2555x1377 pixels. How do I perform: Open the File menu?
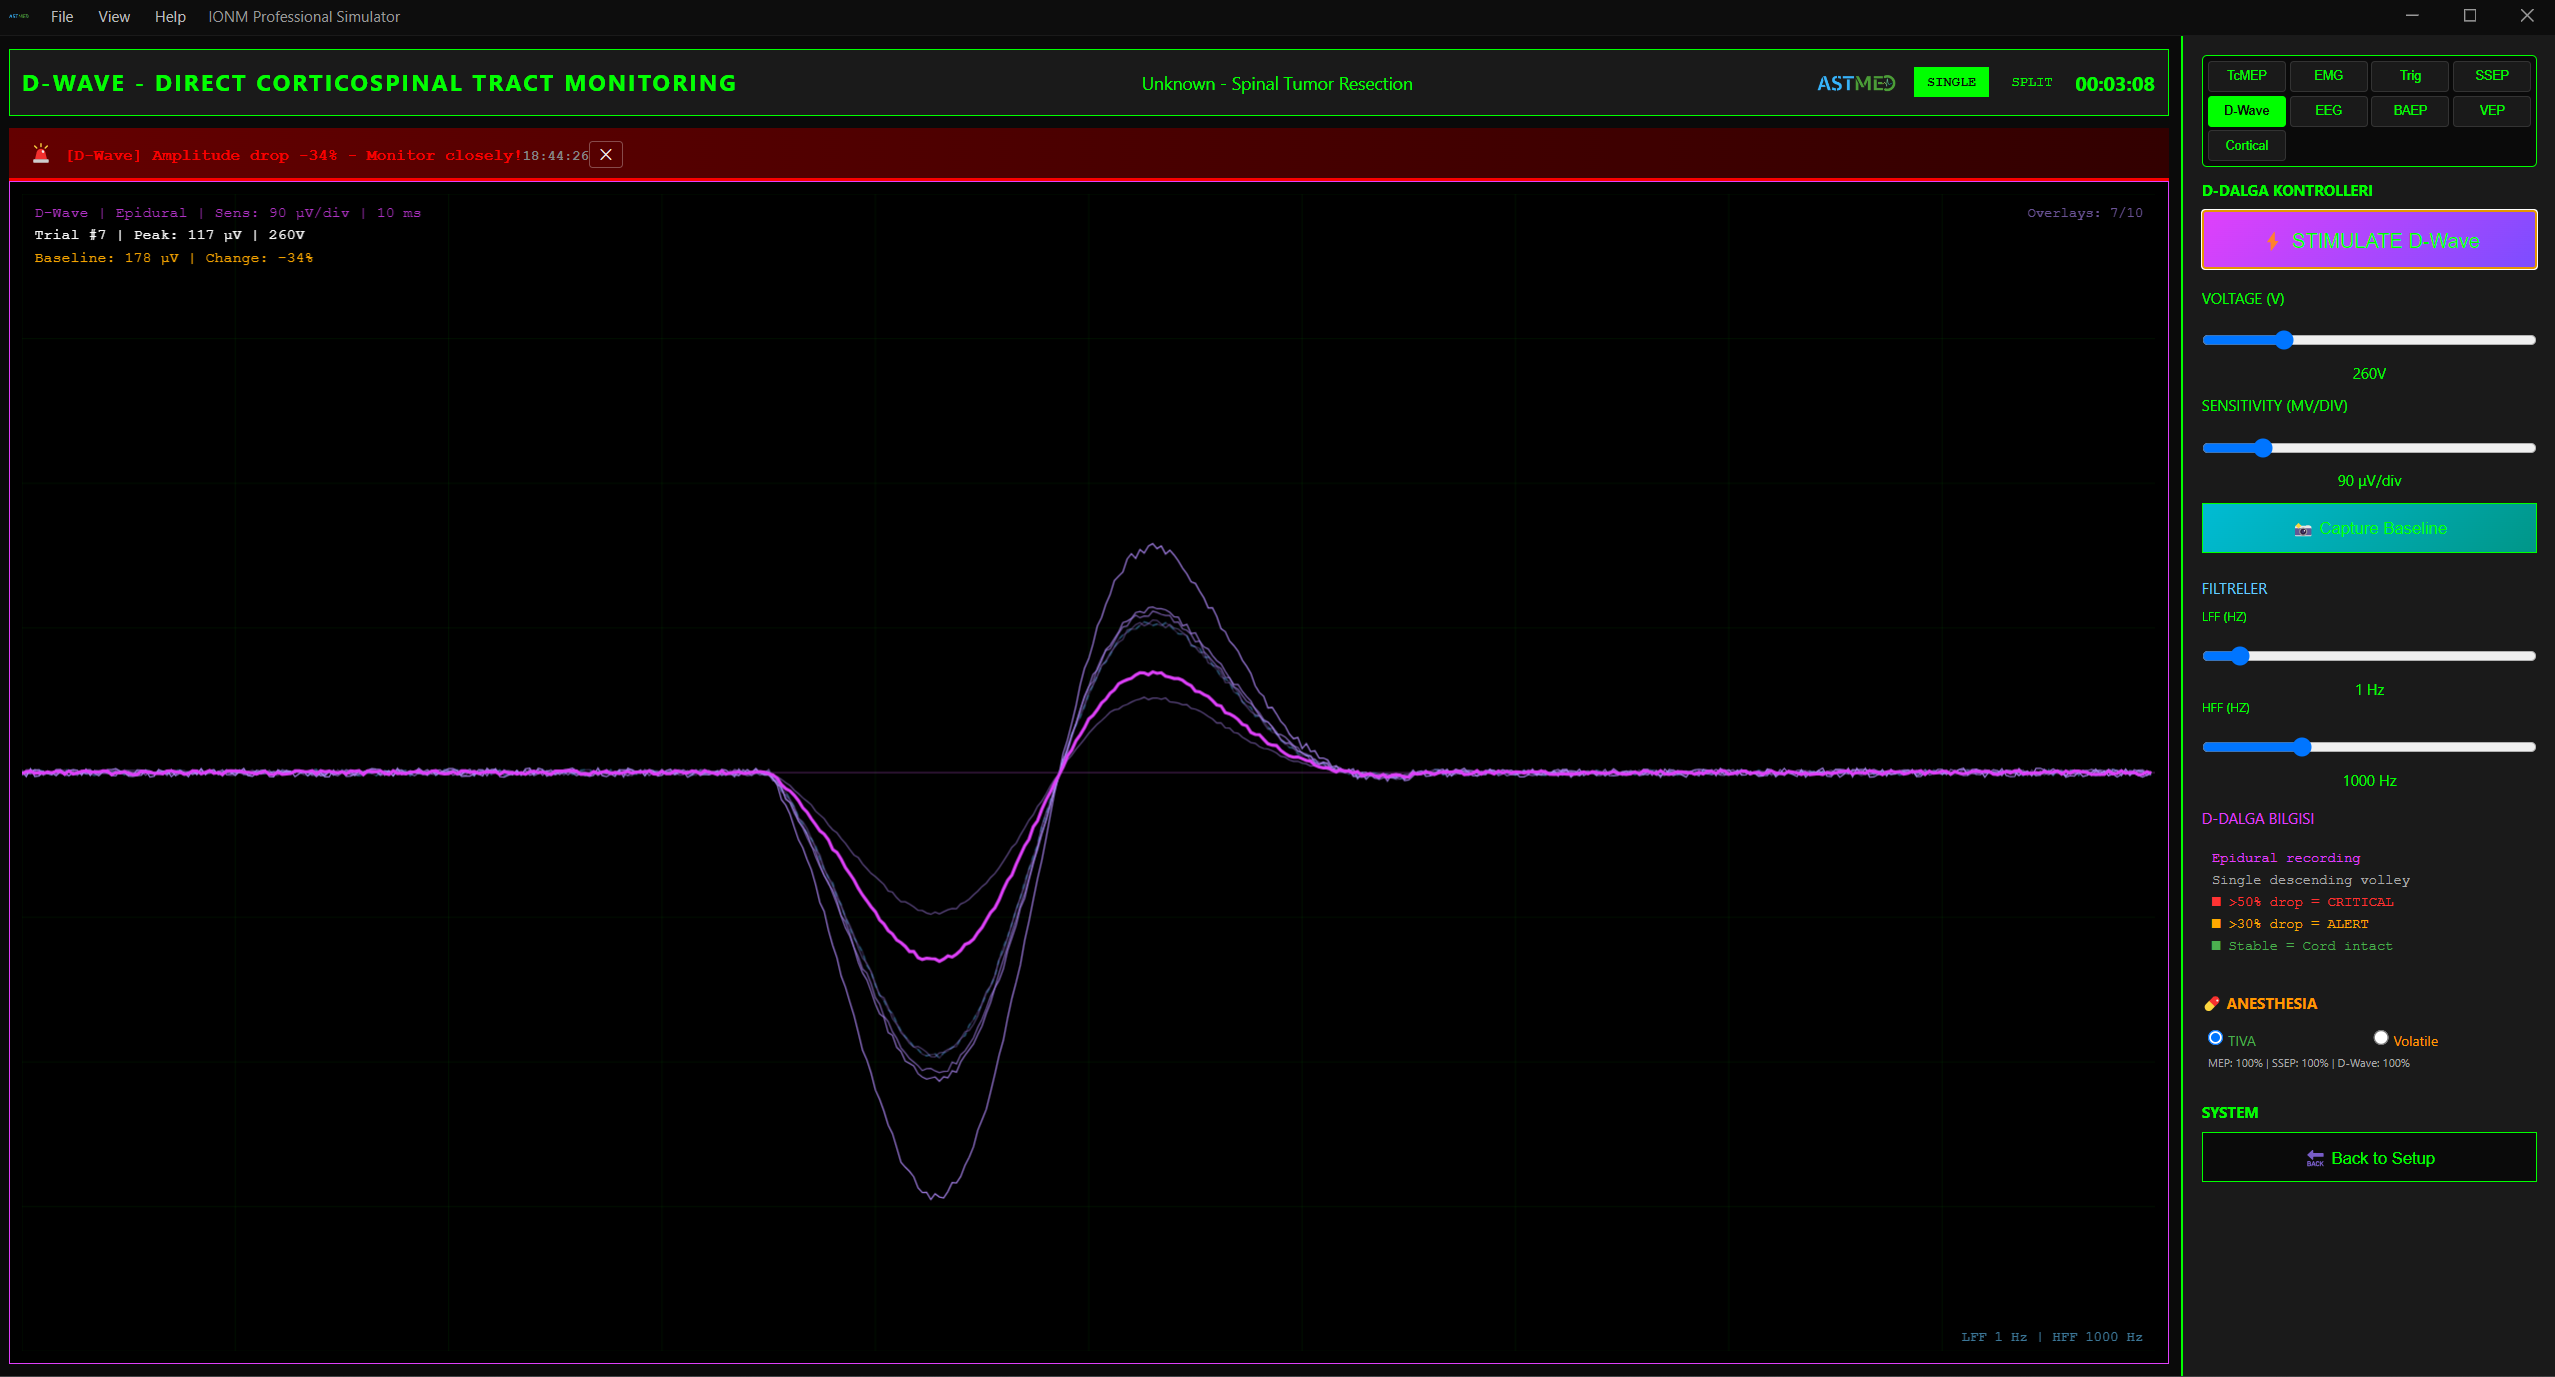pyautogui.click(x=62, y=16)
